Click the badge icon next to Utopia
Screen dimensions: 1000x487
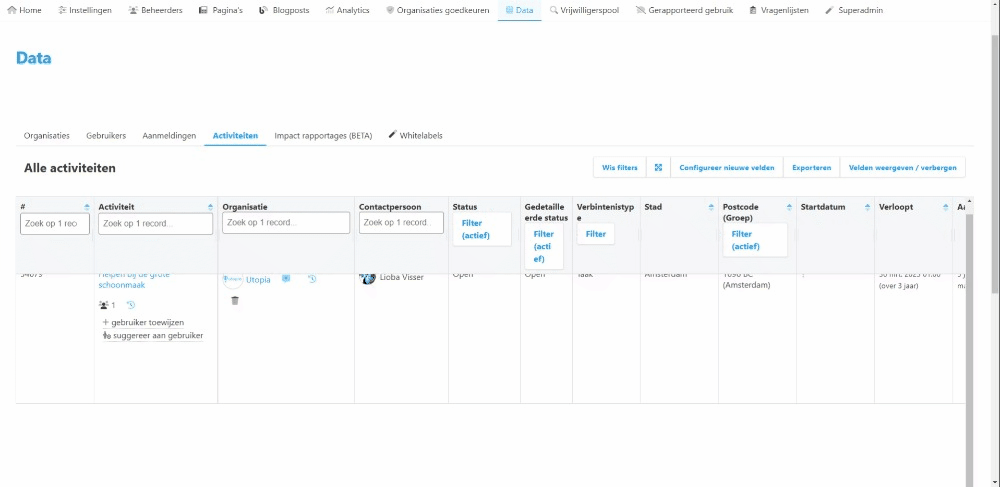pos(286,279)
